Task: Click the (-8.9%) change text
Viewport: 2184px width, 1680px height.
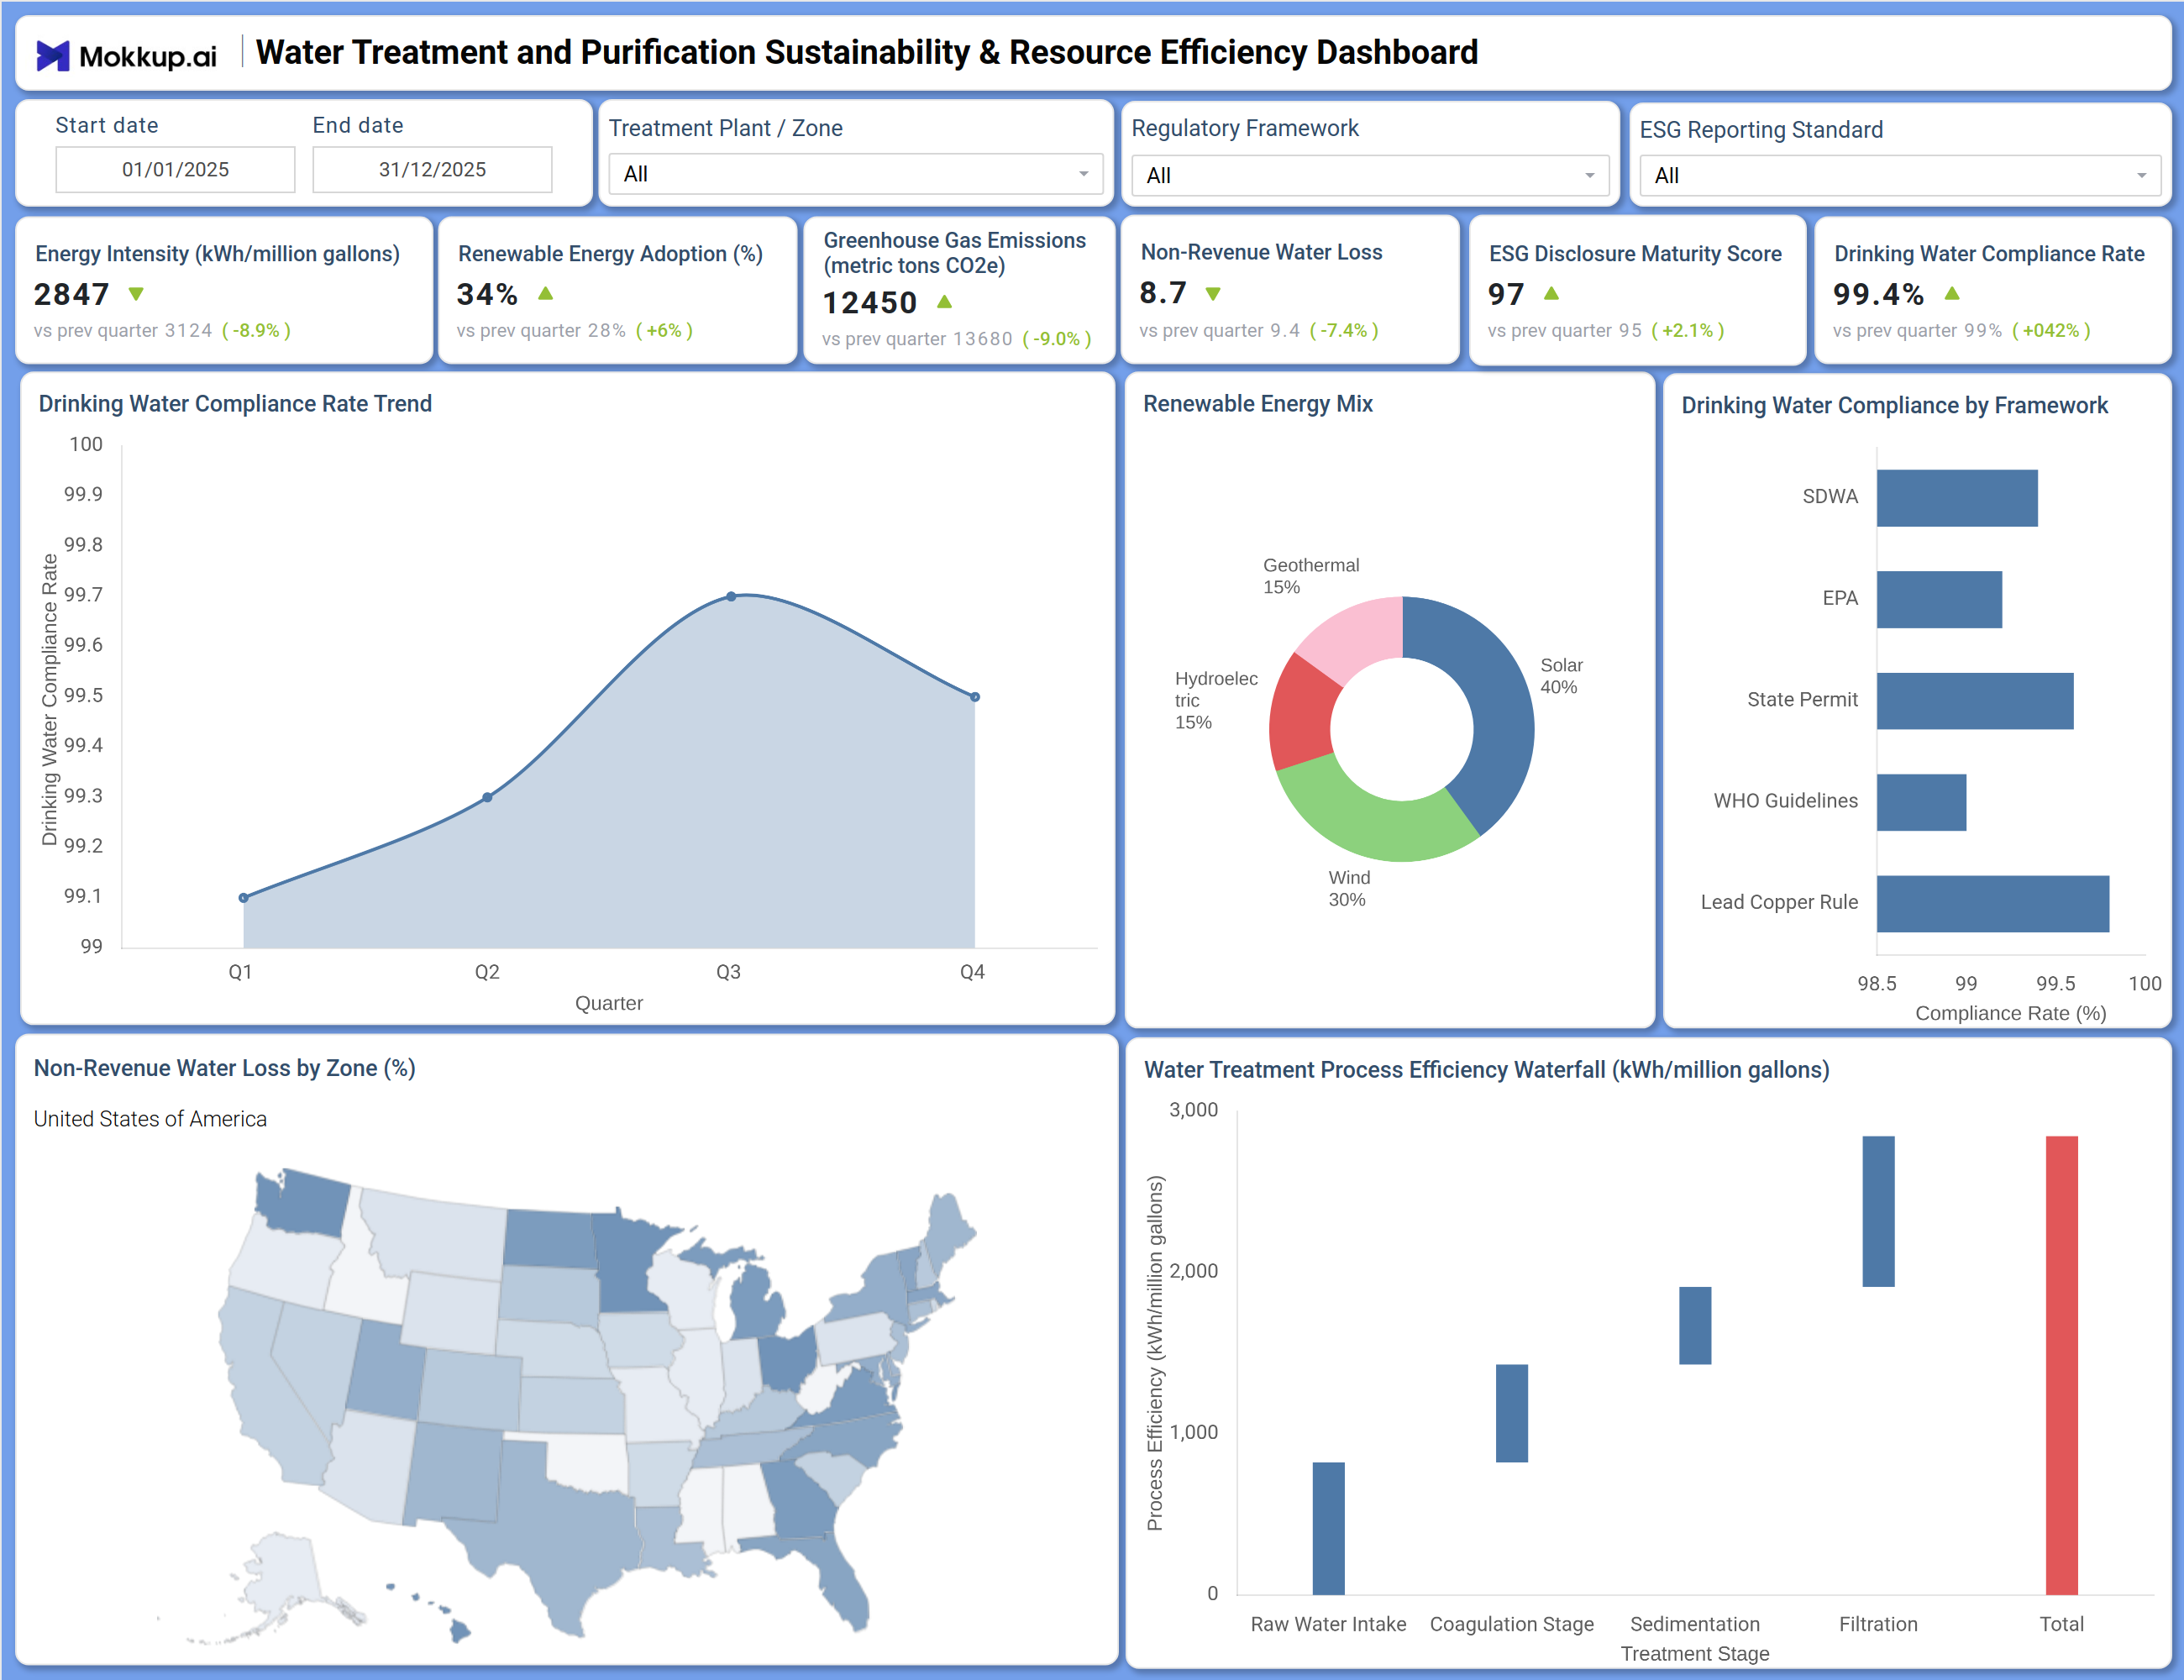Action: (x=256, y=330)
